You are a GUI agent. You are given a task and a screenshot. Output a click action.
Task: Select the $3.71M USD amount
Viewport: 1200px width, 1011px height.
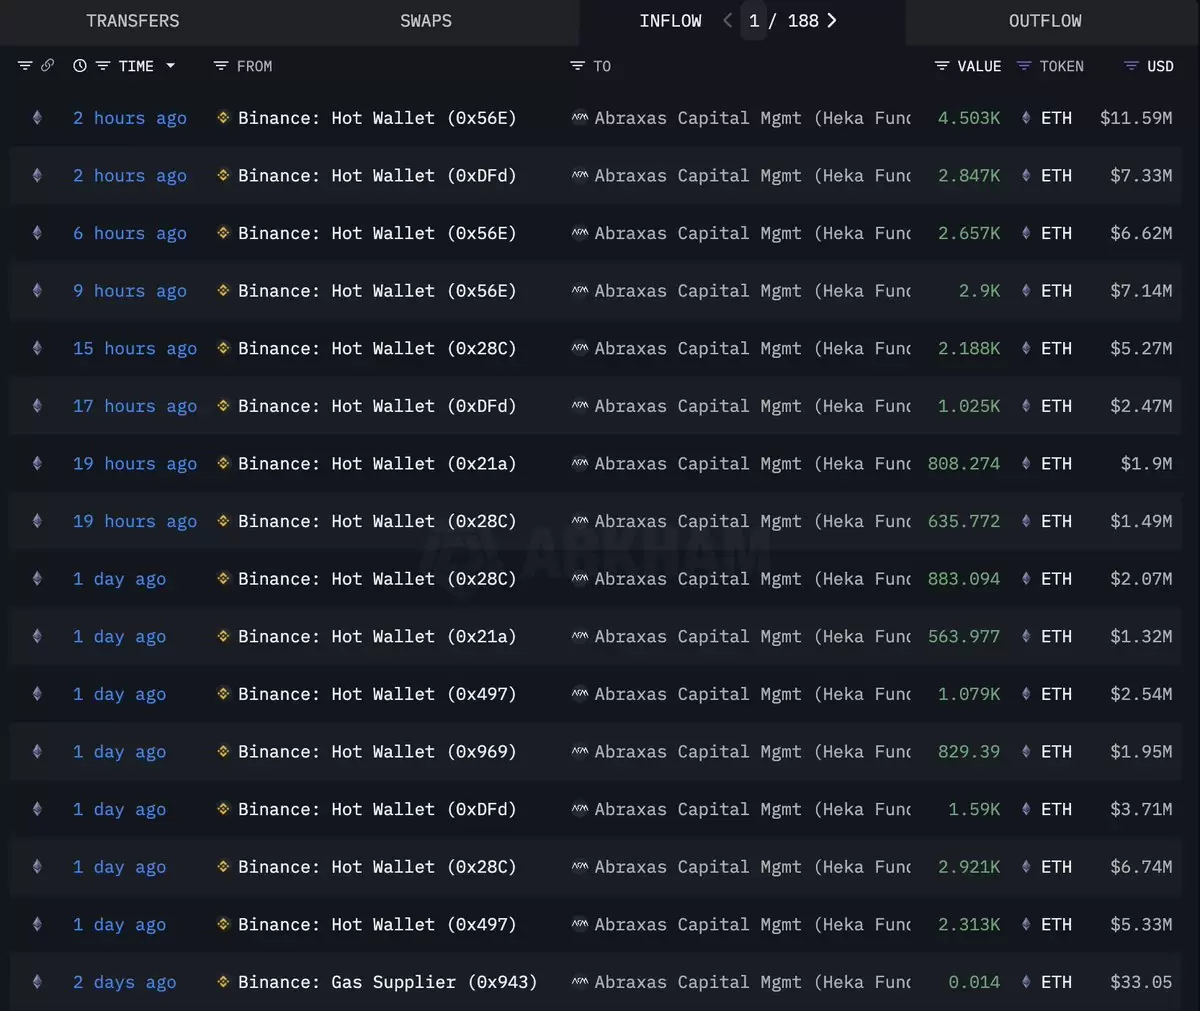pos(1141,809)
